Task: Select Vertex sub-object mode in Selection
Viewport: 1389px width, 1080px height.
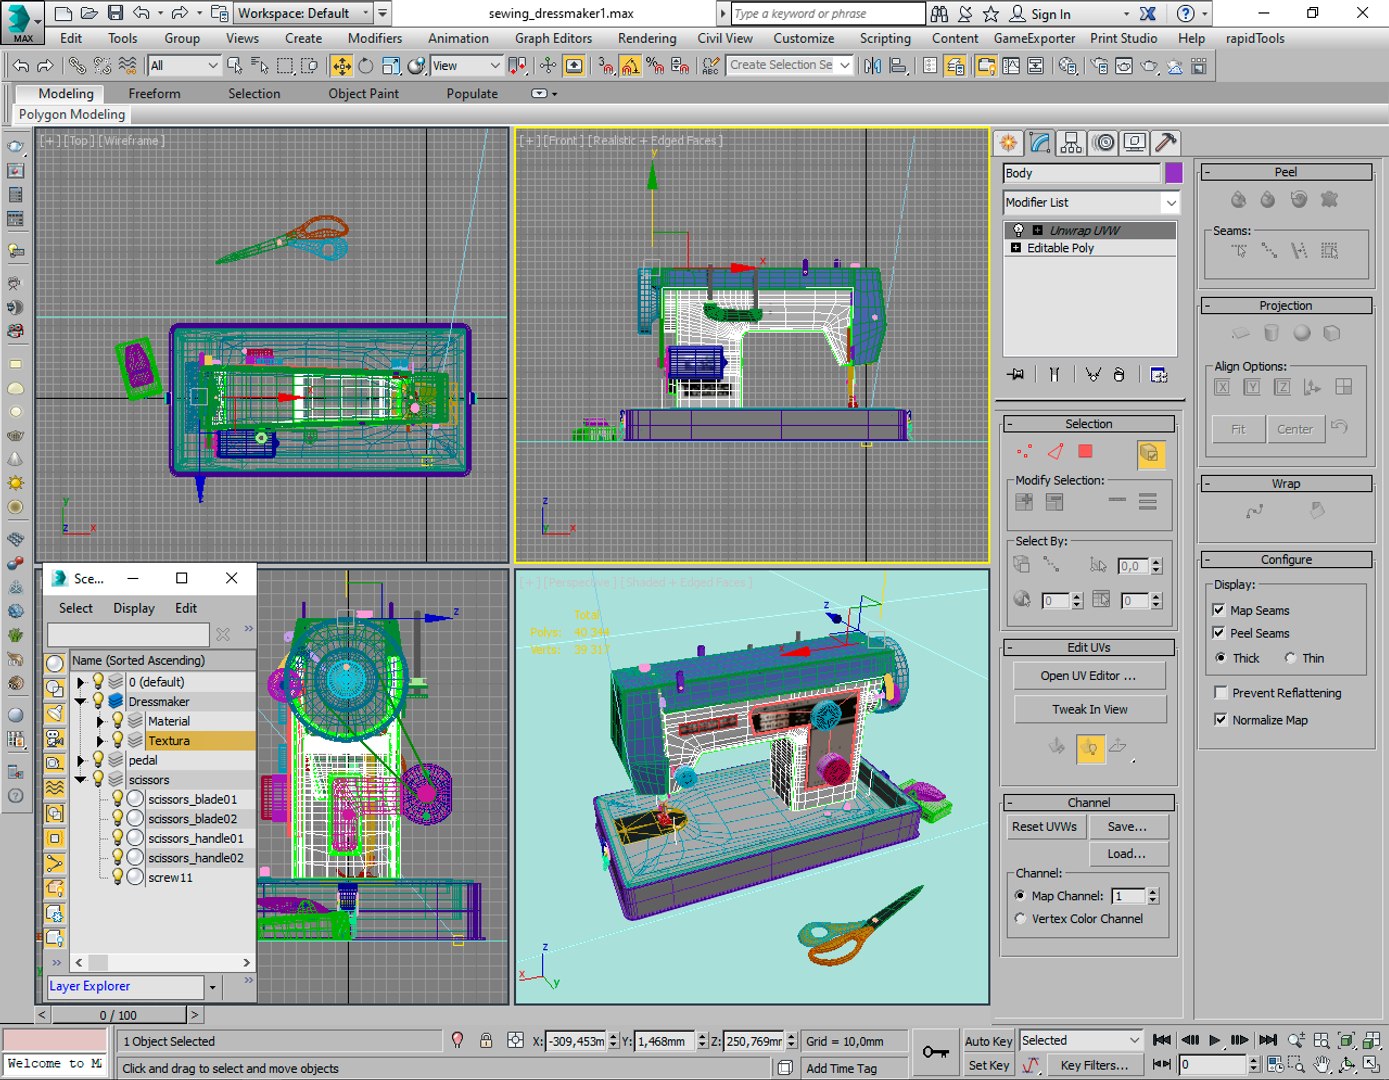Action: tap(1024, 452)
